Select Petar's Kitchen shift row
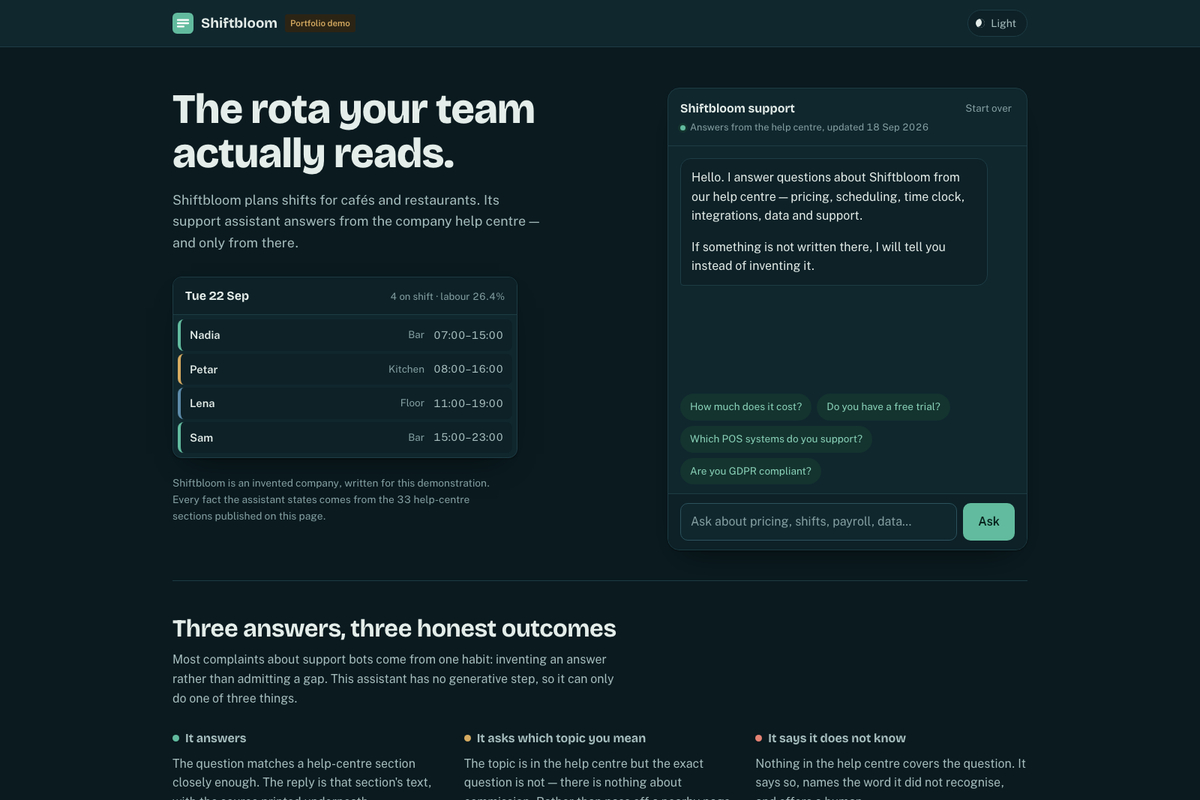The image size is (1200, 800). click(x=345, y=369)
